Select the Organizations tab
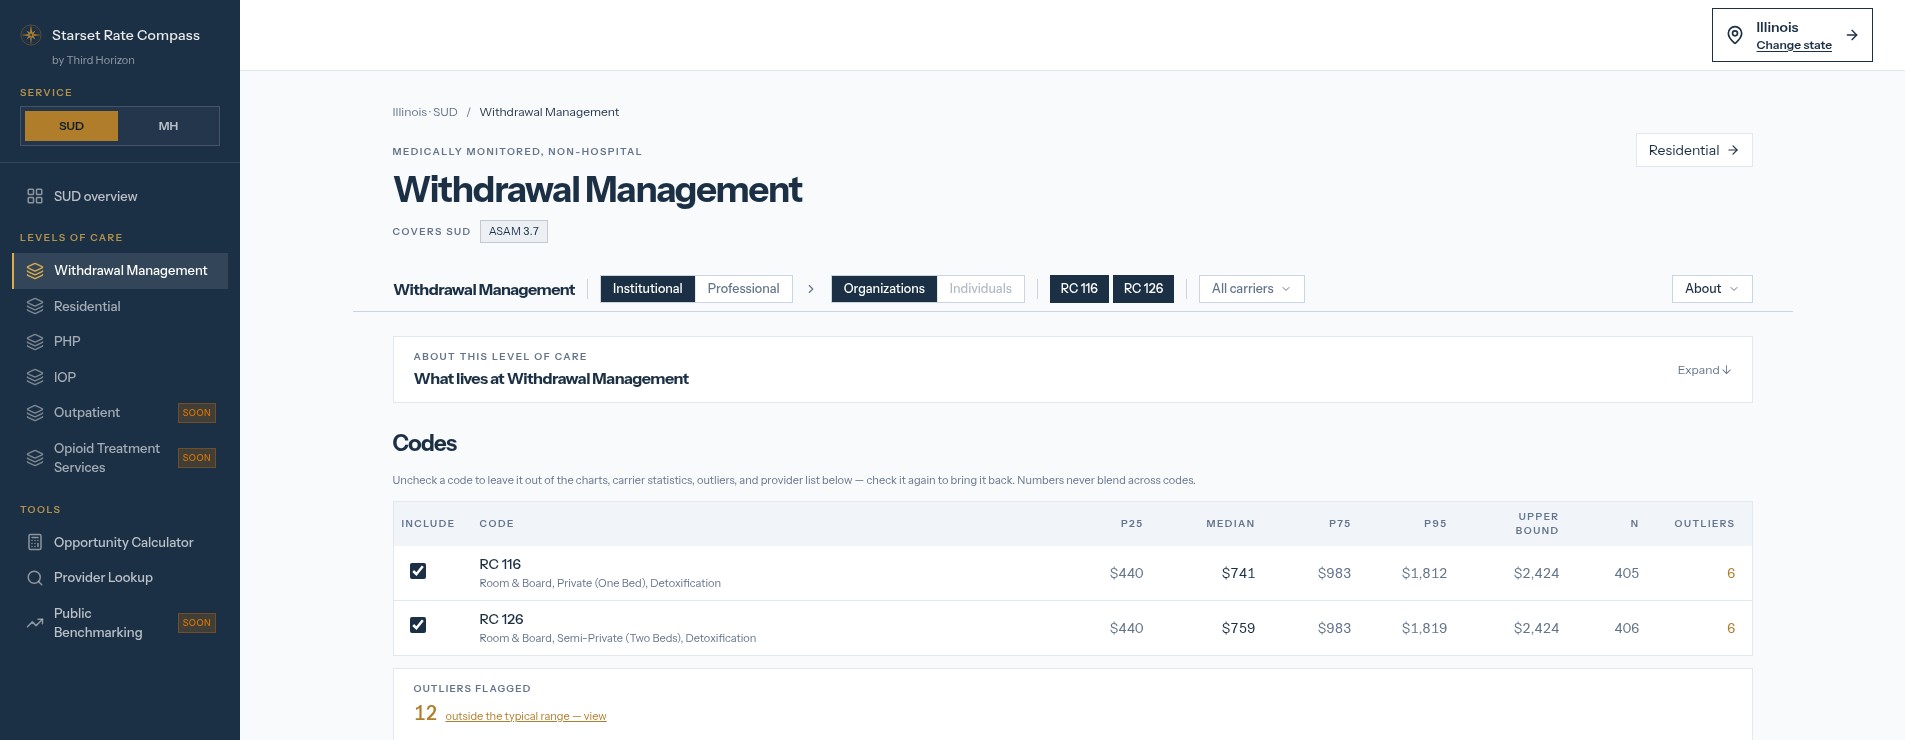1905x740 pixels. 884,289
